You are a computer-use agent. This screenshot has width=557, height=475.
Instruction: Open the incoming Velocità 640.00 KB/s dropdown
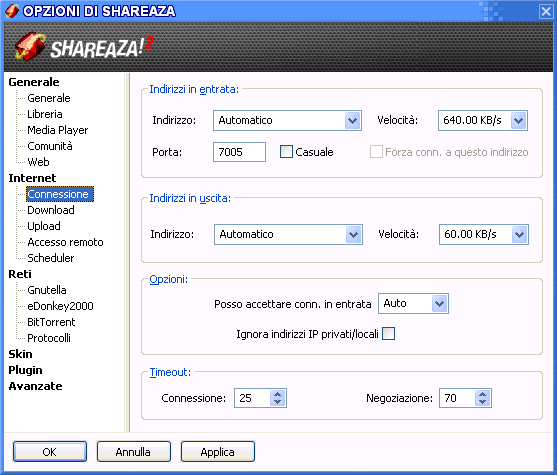click(518, 120)
